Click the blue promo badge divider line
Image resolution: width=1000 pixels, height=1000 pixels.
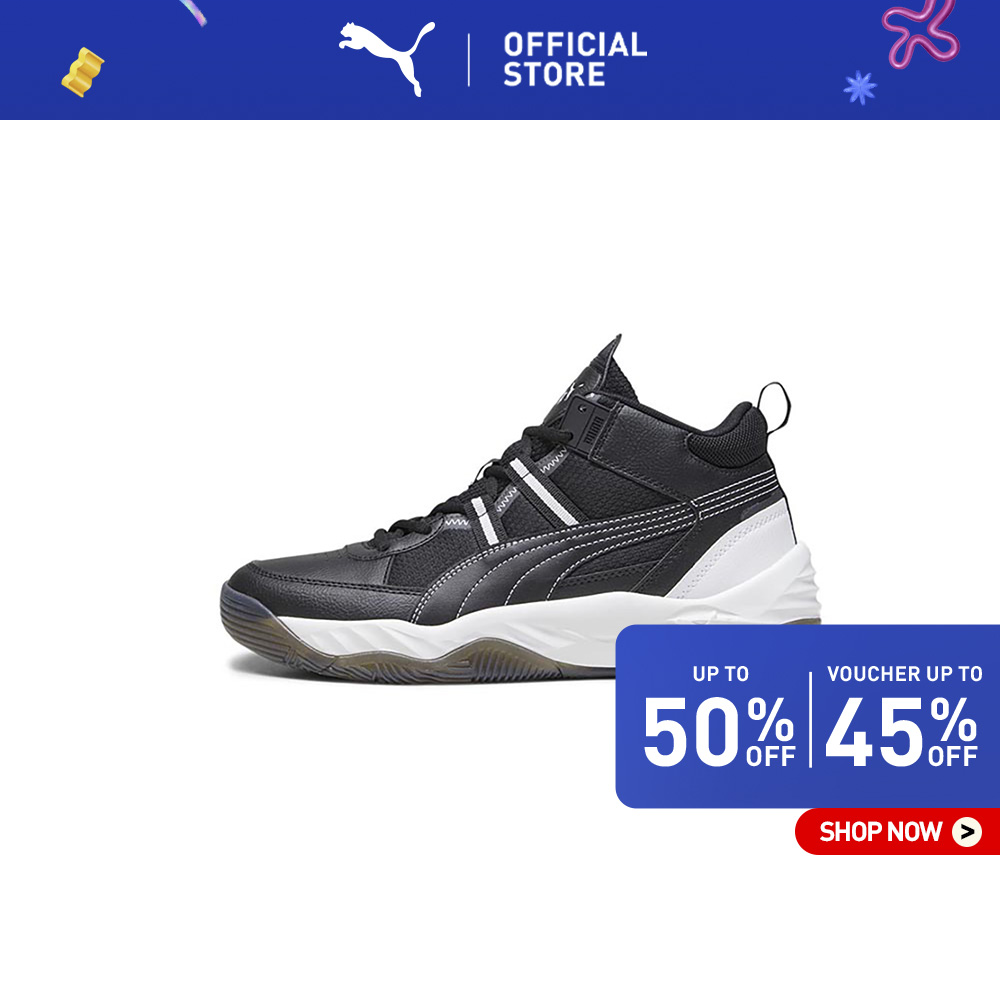[x=811, y=719]
